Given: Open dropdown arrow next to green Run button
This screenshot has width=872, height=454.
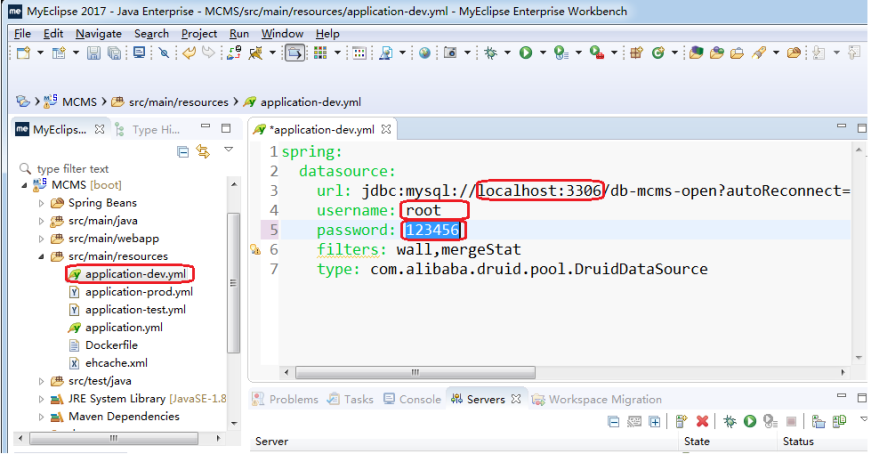Looking at the screenshot, I should (x=543, y=53).
